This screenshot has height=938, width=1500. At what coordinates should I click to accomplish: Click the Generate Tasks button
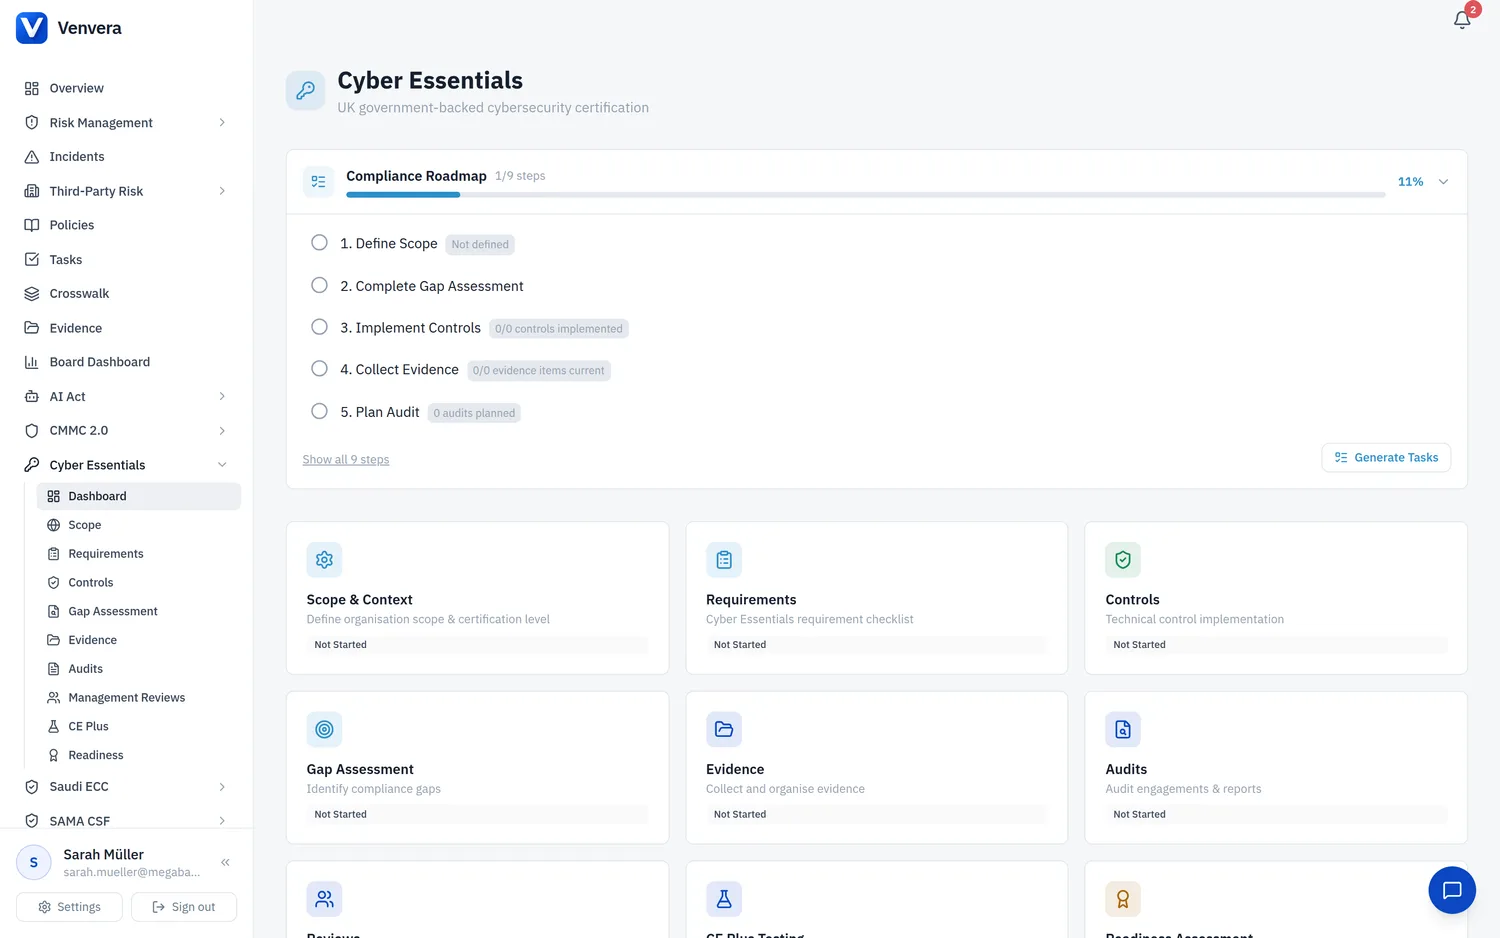point(1386,457)
